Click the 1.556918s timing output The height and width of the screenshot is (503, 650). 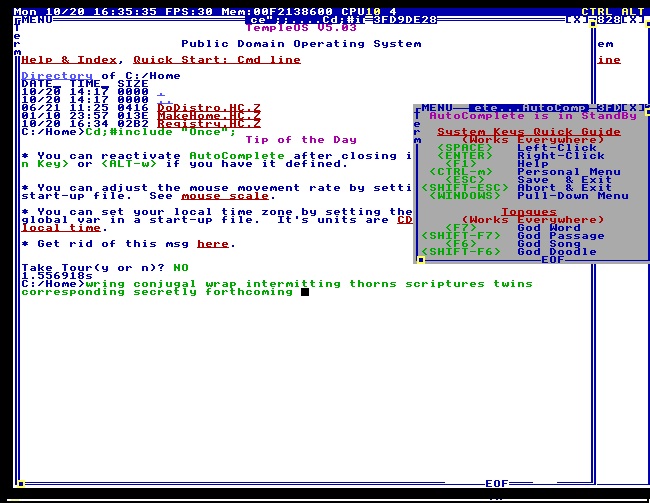[57, 276]
